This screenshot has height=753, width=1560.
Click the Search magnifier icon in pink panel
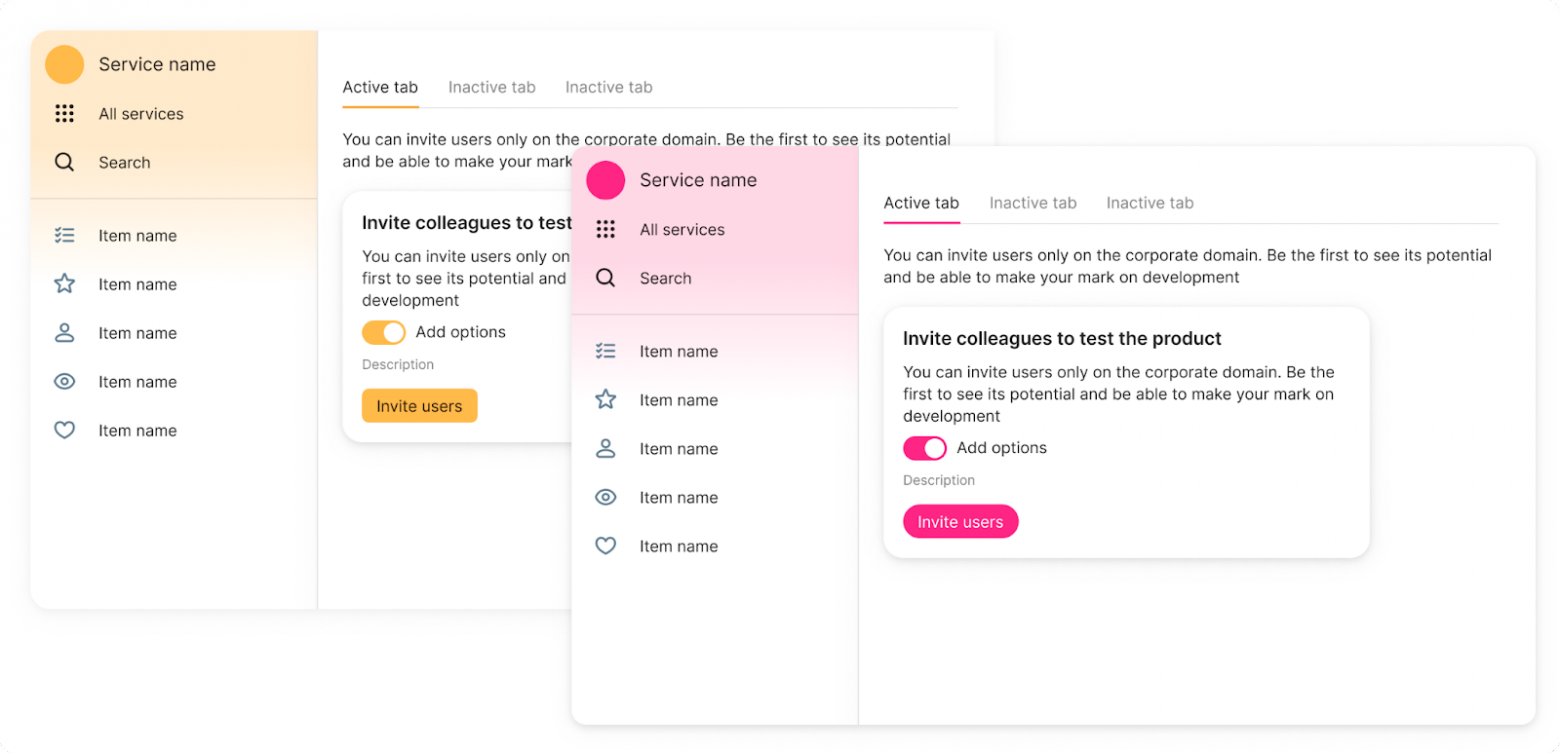[x=605, y=278]
